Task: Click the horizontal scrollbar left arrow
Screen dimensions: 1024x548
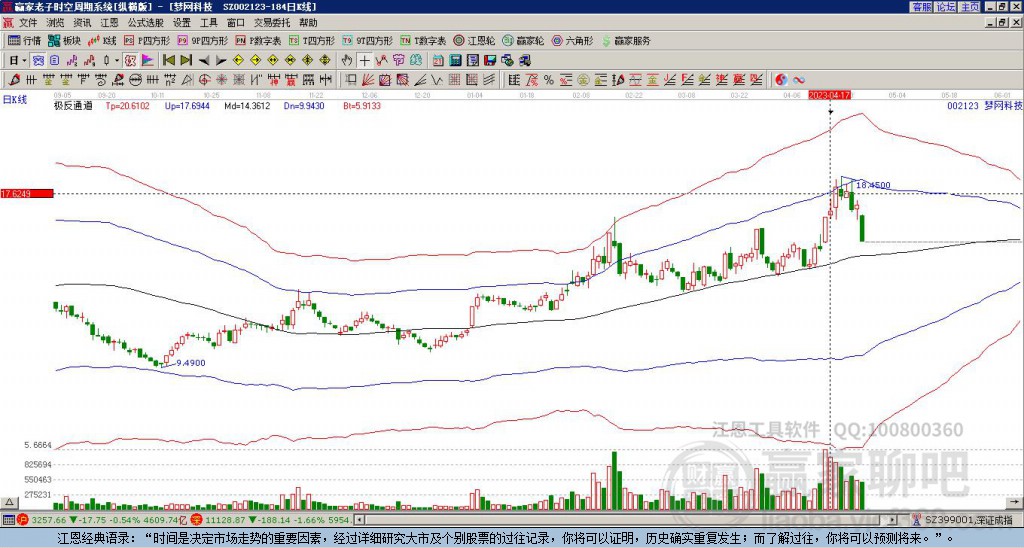Action: [x=358, y=520]
